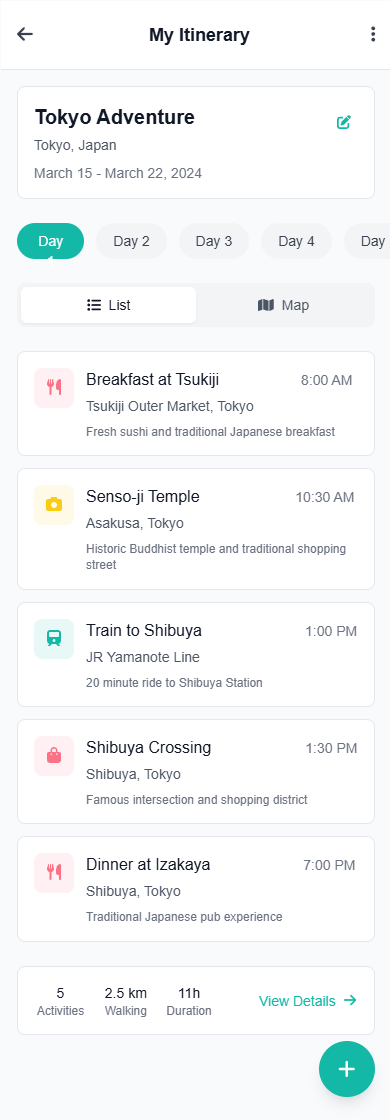Open the Dinner at Izakaya activity card
The height and width of the screenshot is (1120, 390).
(196, 889)
